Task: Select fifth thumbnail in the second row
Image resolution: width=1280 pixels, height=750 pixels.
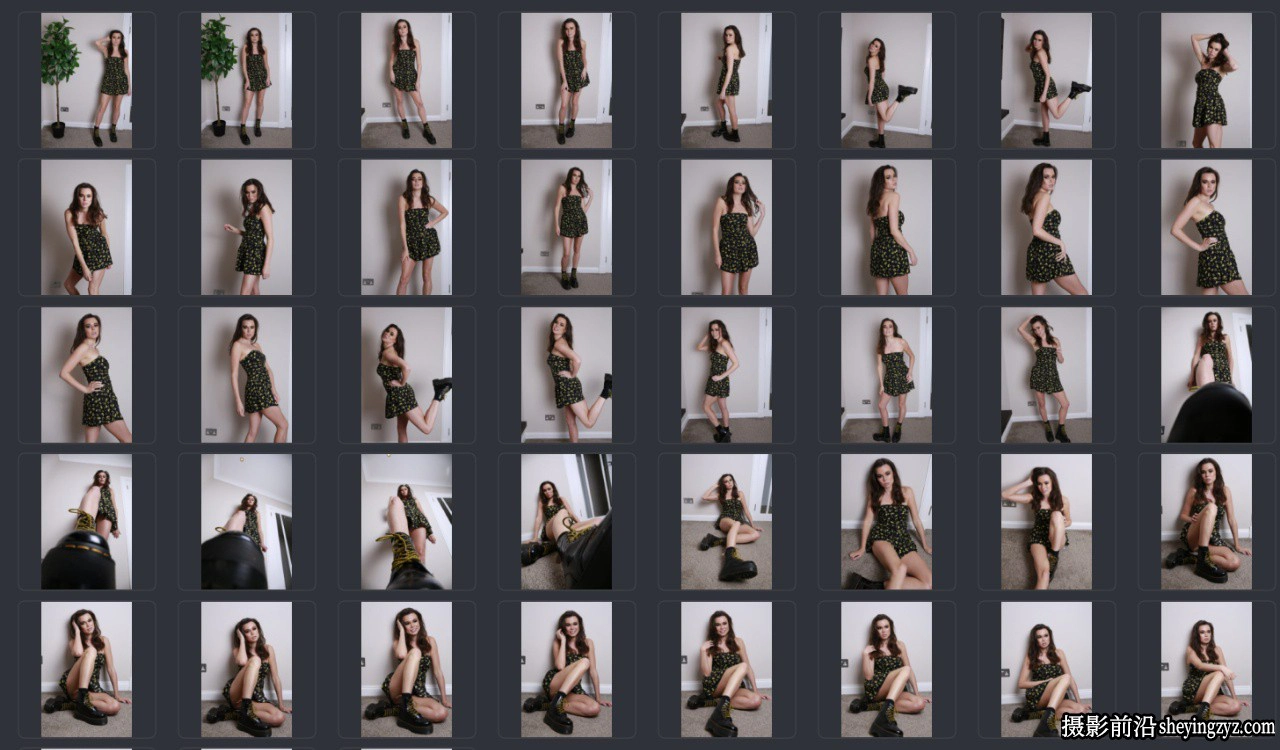Action: (726, 227)
